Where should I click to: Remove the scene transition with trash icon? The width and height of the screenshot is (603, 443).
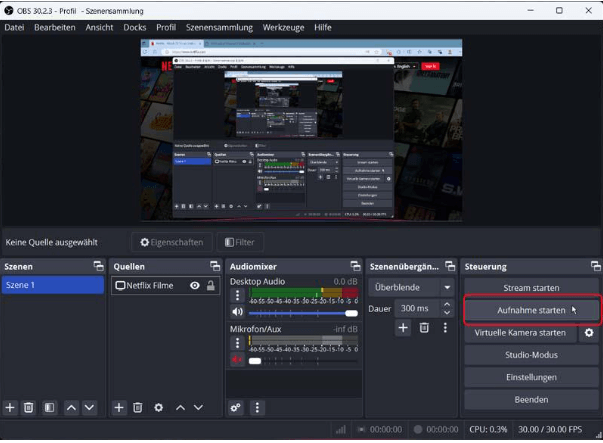tap(423, 327)
